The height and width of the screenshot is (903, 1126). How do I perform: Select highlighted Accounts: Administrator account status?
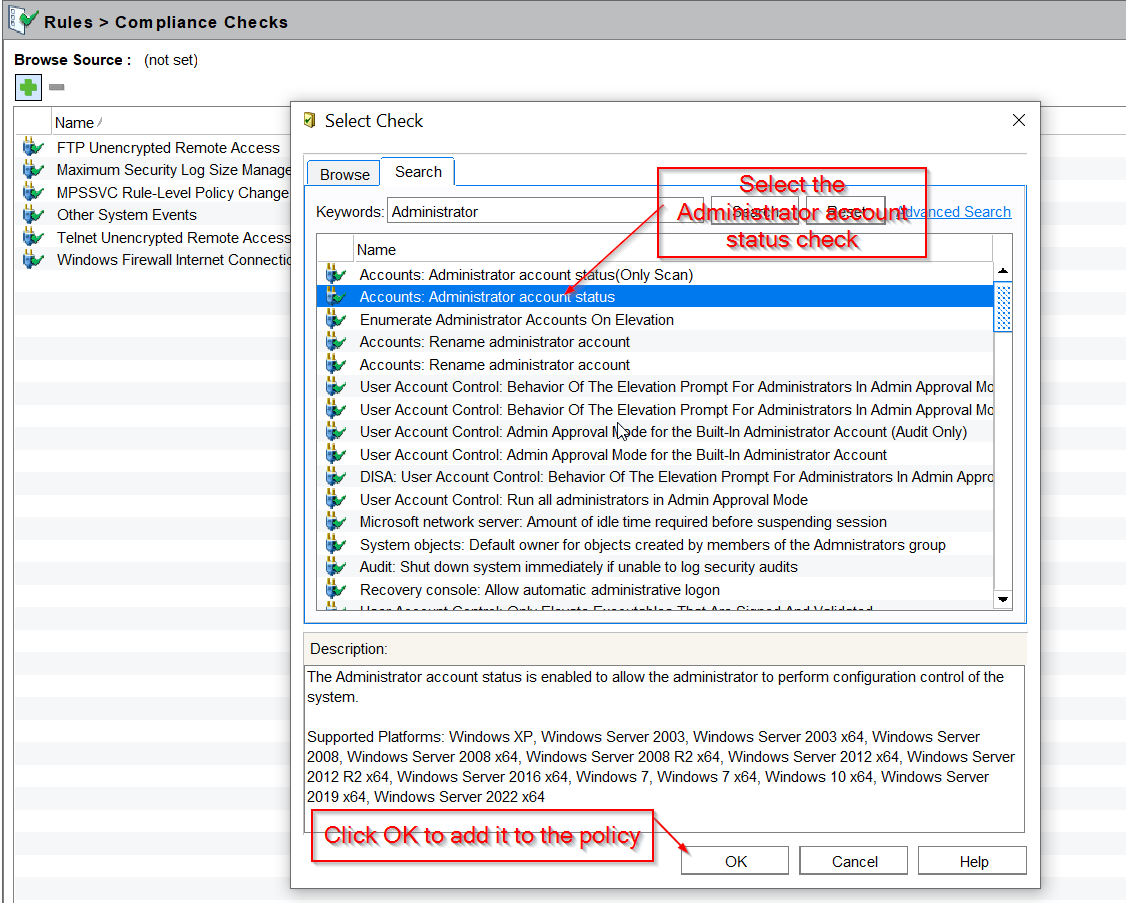(655, 297)
